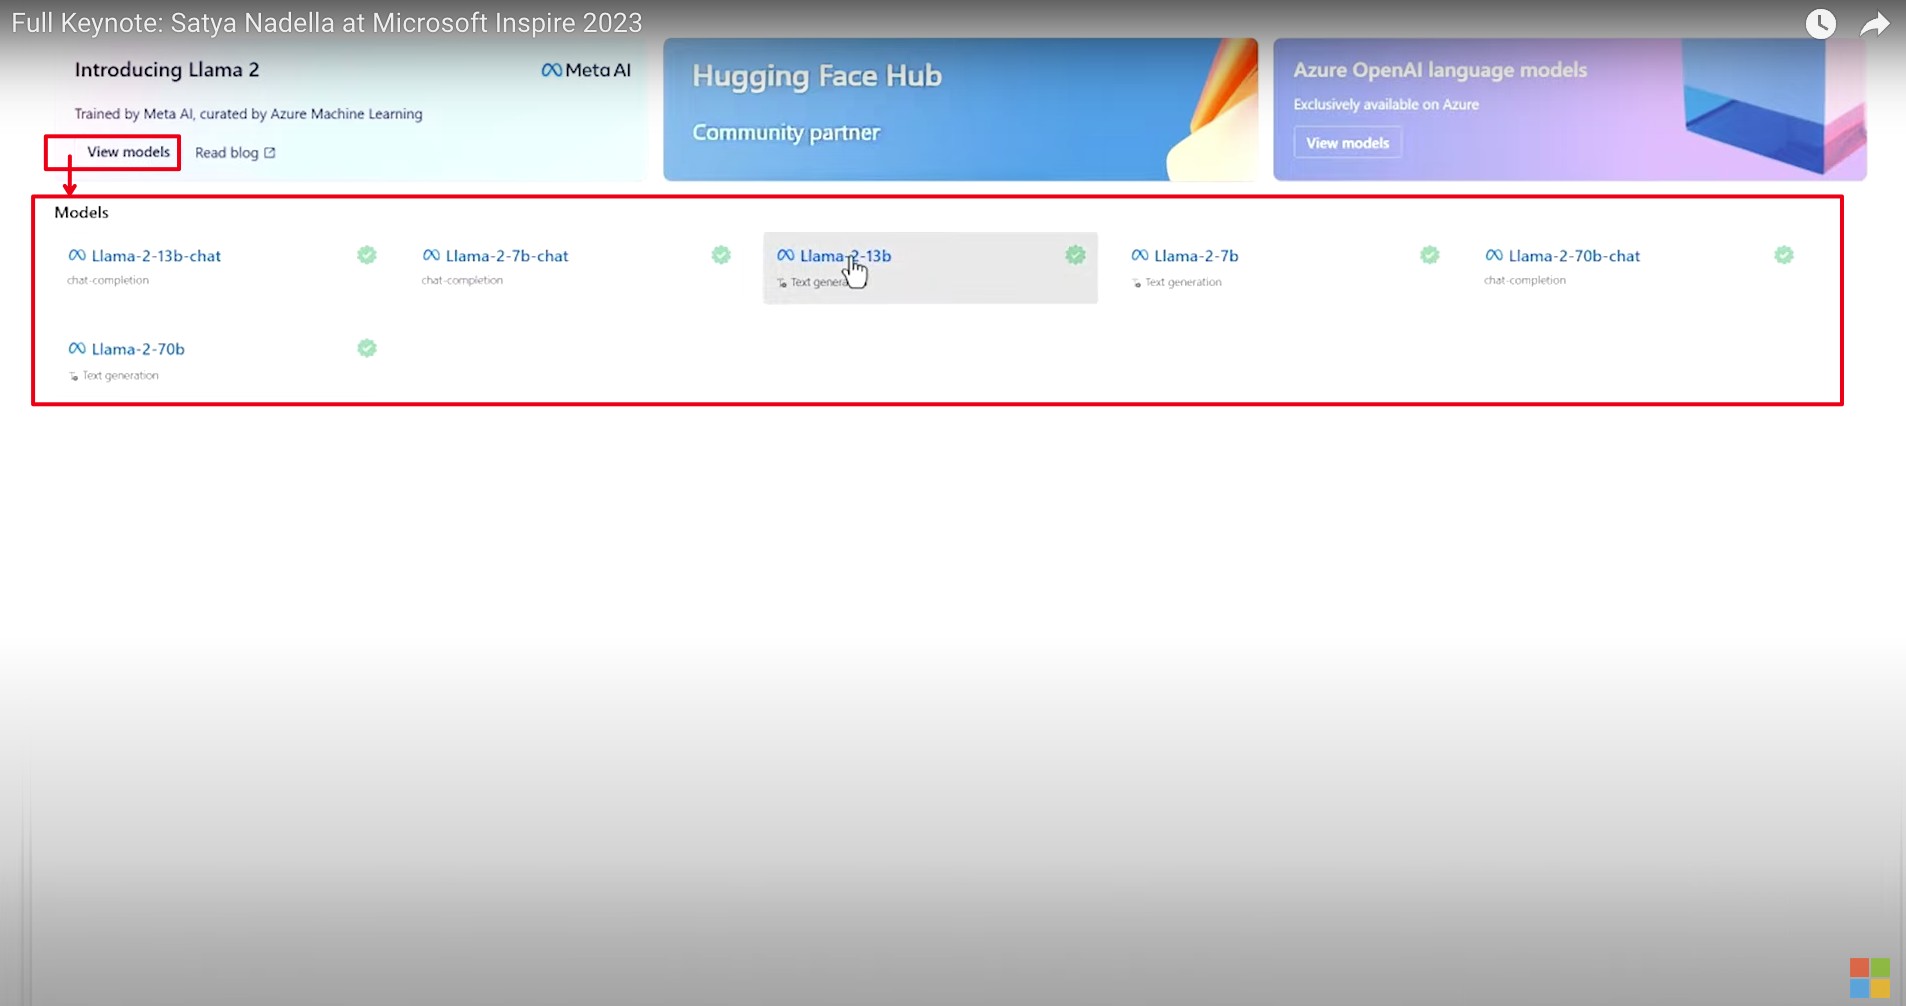Open the Llama-2-7b-chat model
Viewport: 1906px width, 1006px height.
(x=507, y=256)
